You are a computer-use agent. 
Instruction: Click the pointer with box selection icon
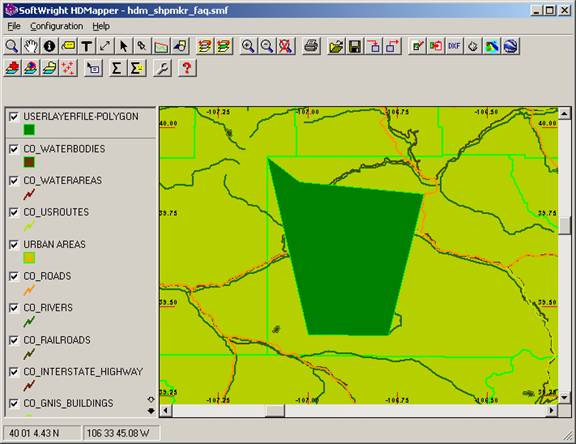pos(93,68)
